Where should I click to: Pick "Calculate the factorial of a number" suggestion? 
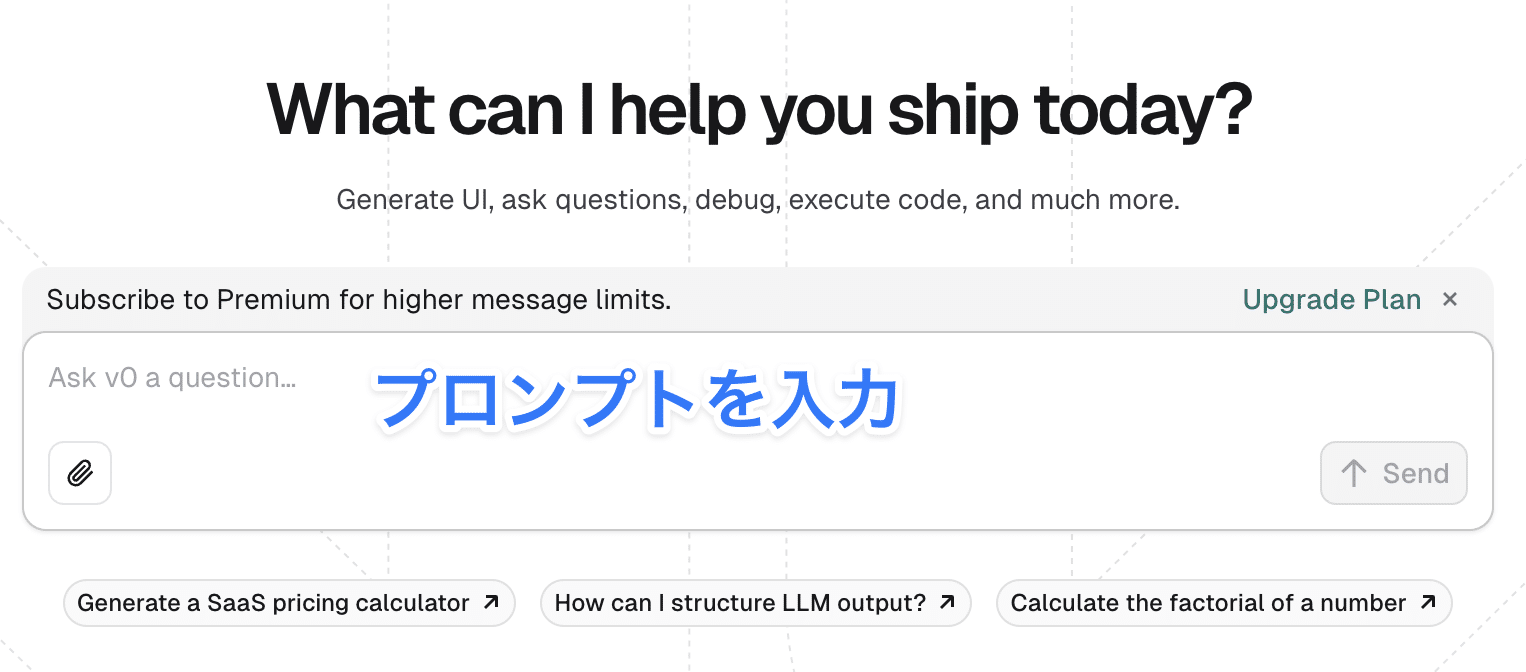click(x=1208, y=603)
